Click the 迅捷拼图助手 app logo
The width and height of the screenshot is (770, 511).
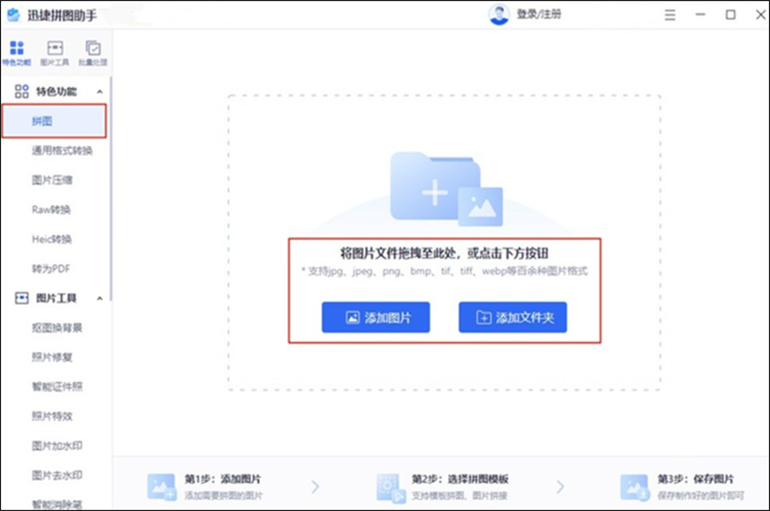tap(13, 15)
